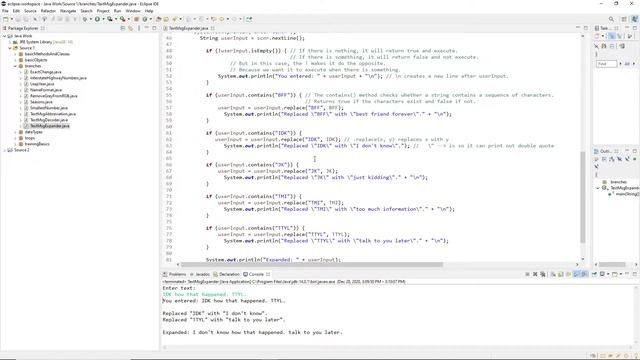Click the New file toolbar icon
640x360 pixels.
click(x=5, y=19)
